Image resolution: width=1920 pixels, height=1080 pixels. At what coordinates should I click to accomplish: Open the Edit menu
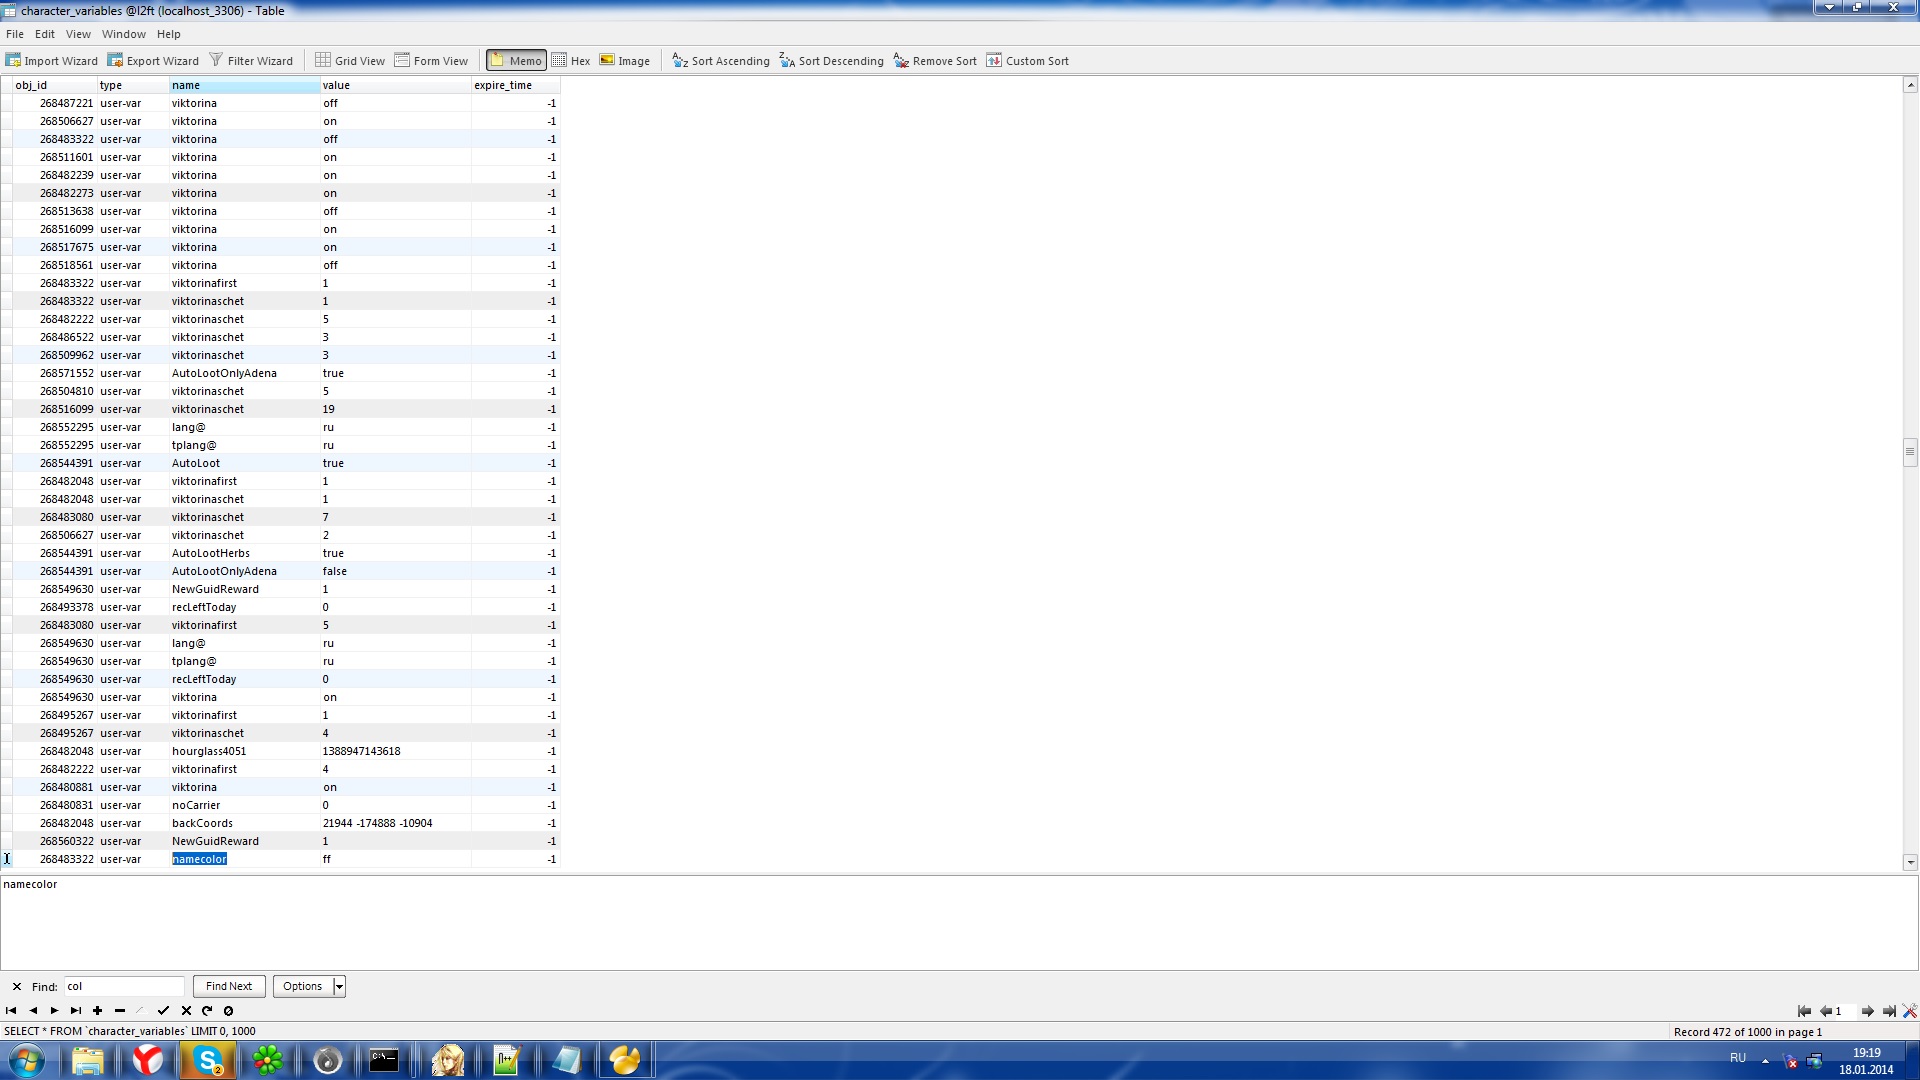point(45,34)
